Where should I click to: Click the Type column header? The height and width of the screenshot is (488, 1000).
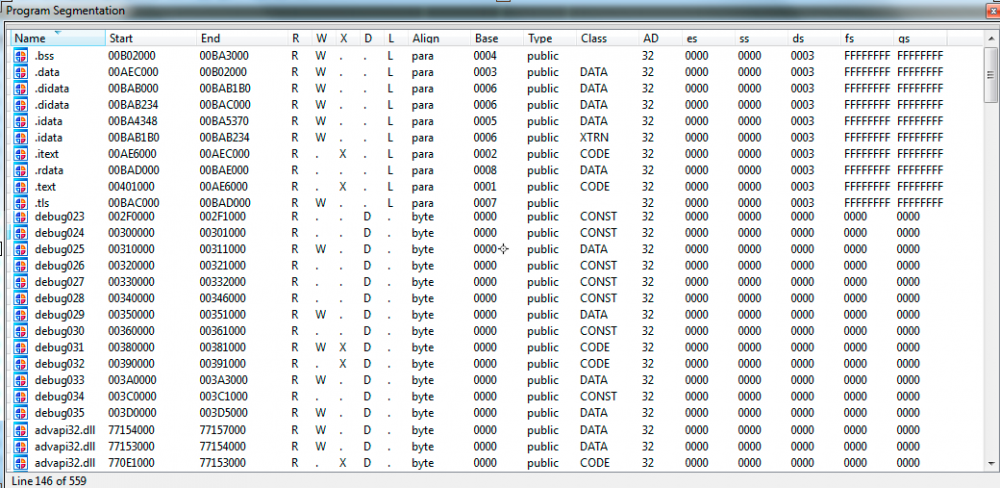point(540,38)
